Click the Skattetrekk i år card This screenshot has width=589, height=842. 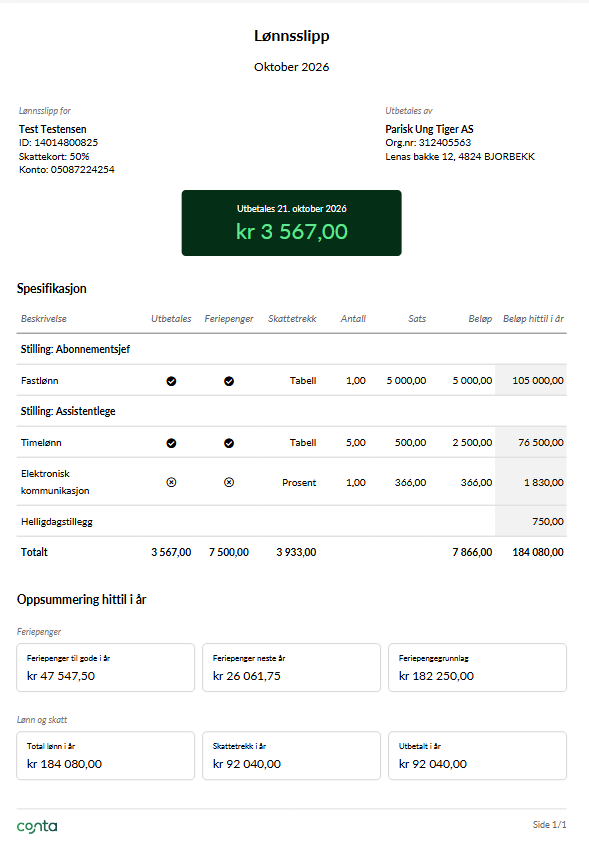292,756
